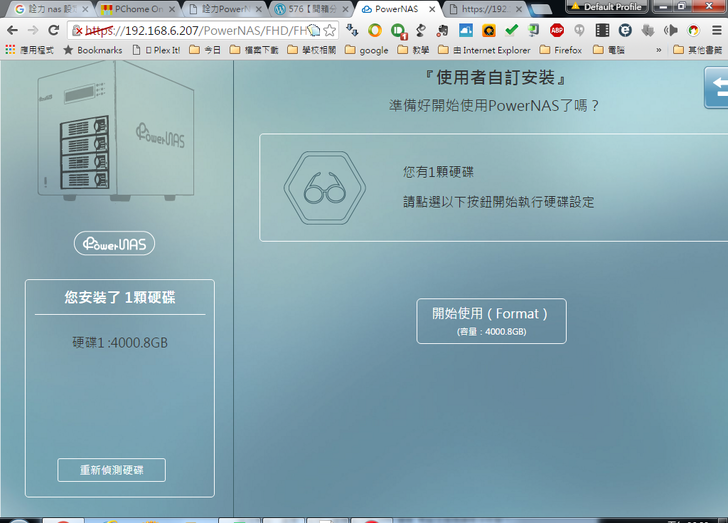Screen dimensions: 728x523
Task: Click the forward navigation arrow
Action: [x=33, y=31]
